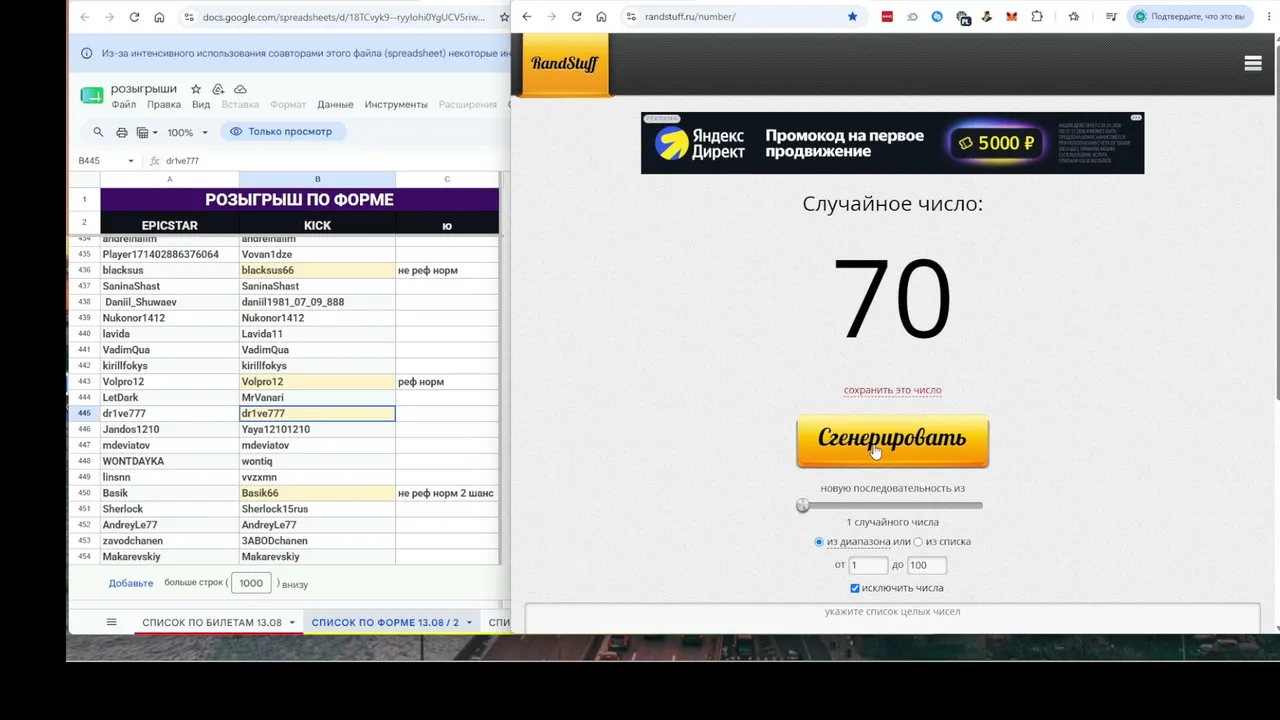
Task: Click the Google Sheets green logo
Action: click(x=92, y=95)
